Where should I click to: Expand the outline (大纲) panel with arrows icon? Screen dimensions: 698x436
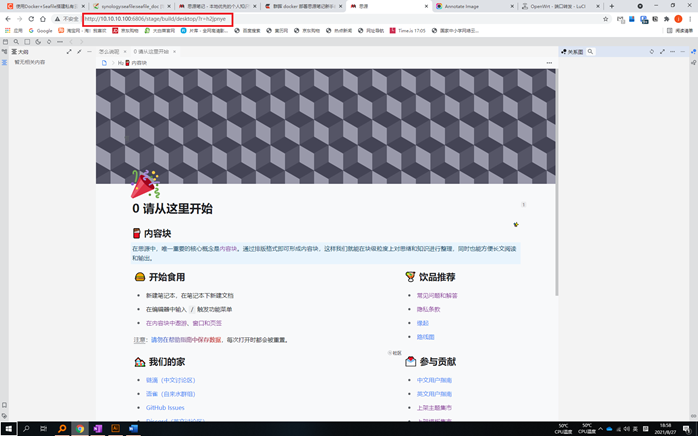[69, 52]
